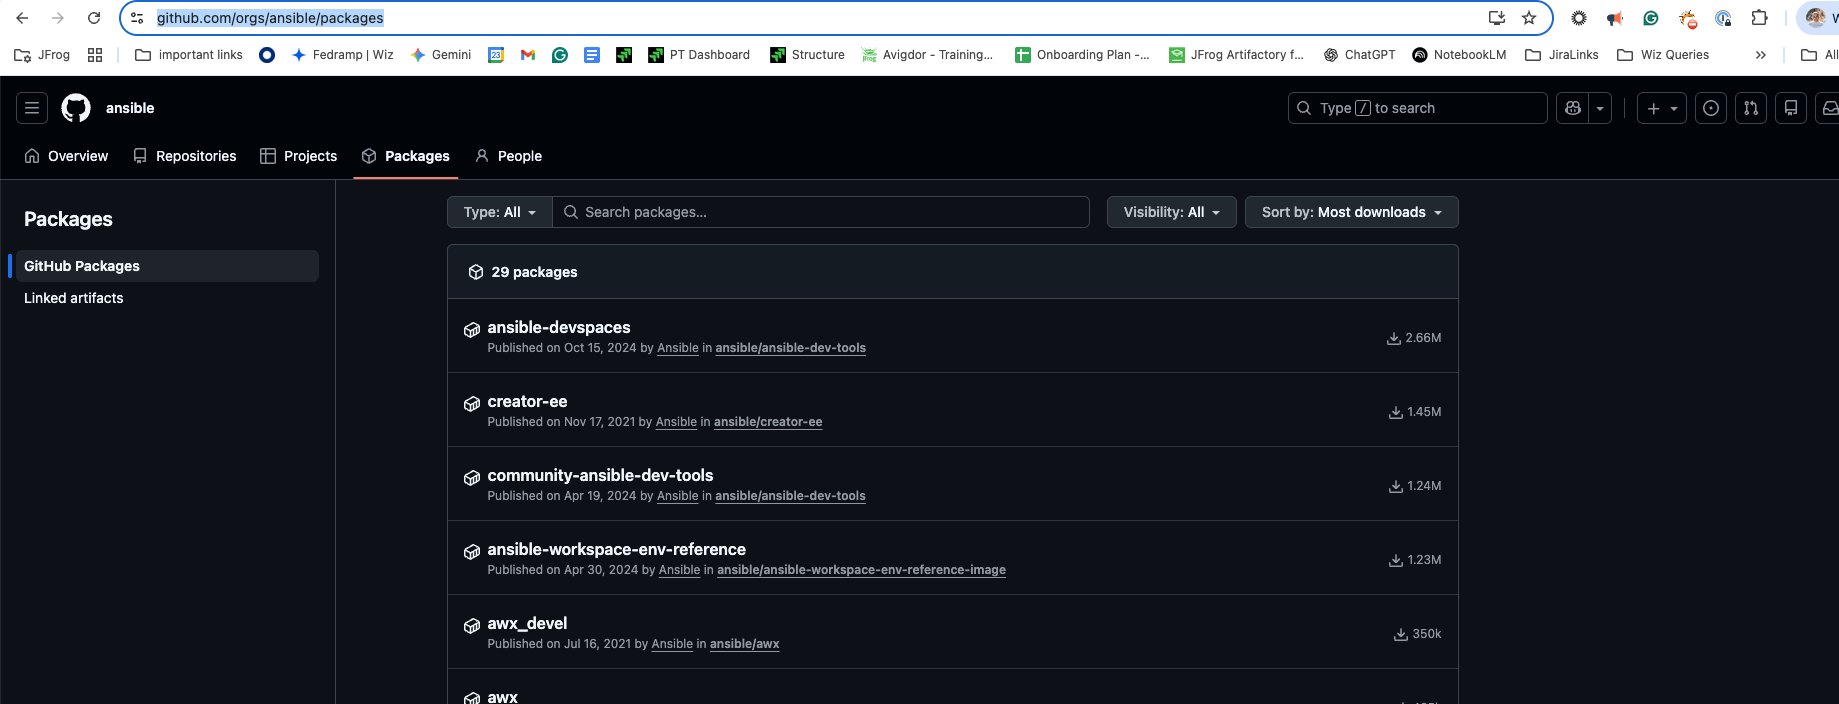Open the Pull requests icon in header
1839x704 pixels.
1751,108
